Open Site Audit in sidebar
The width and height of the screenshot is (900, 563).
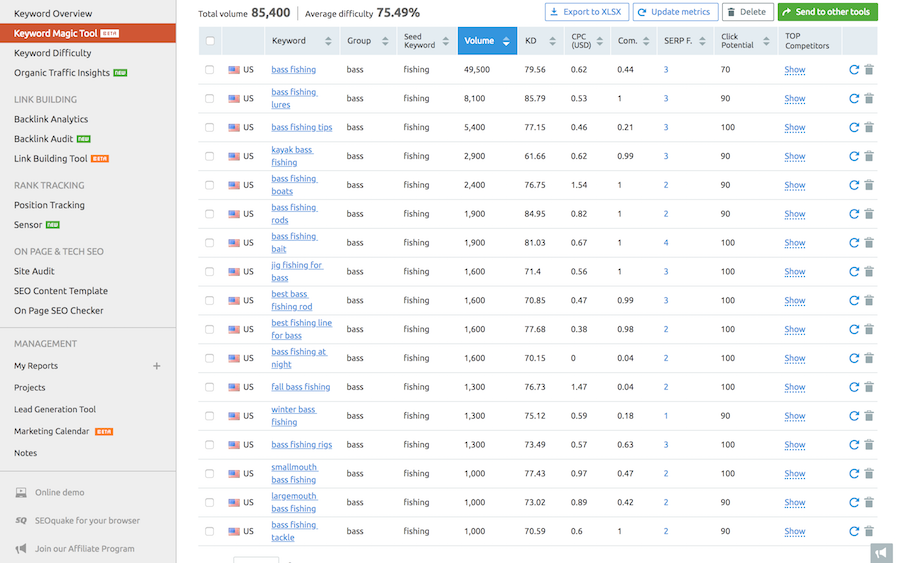coord(34,271)
